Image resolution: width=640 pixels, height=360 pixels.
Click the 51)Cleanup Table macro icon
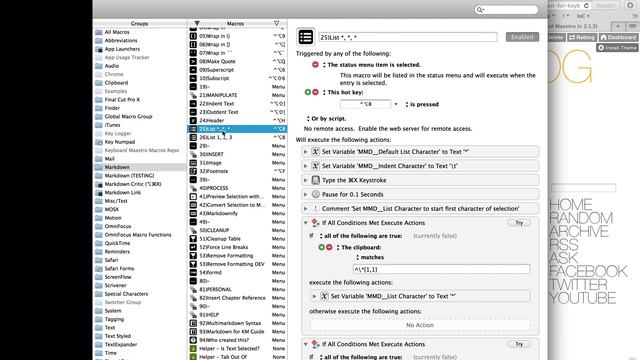point(193,239)
